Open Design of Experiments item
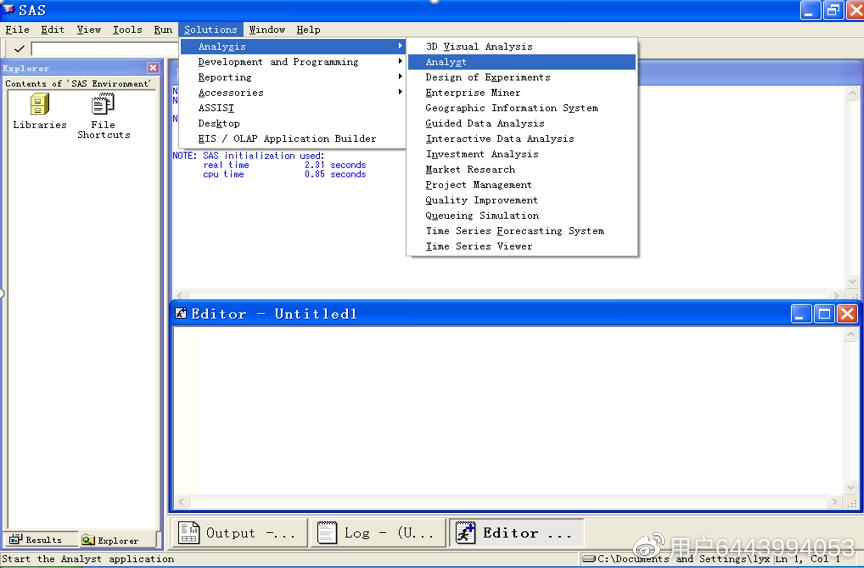This screenshot has height=568, width=864. [x=488, y=77]
